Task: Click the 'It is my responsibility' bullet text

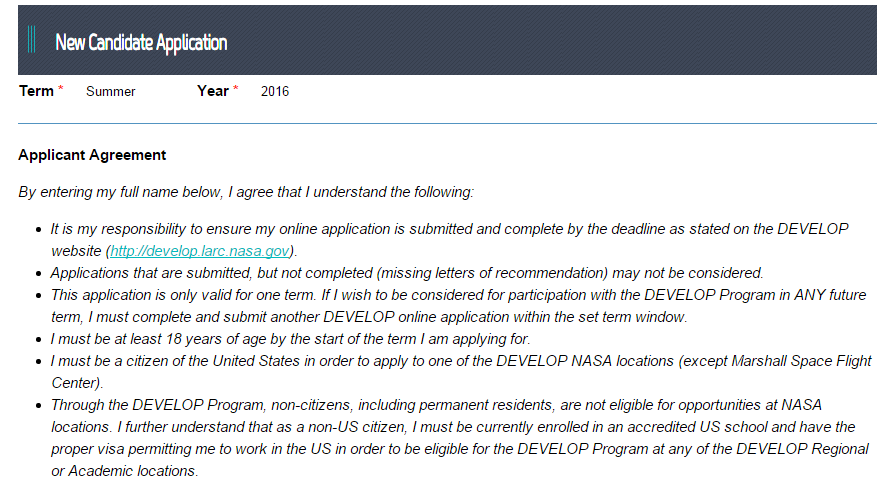Action: click(400, 229)
